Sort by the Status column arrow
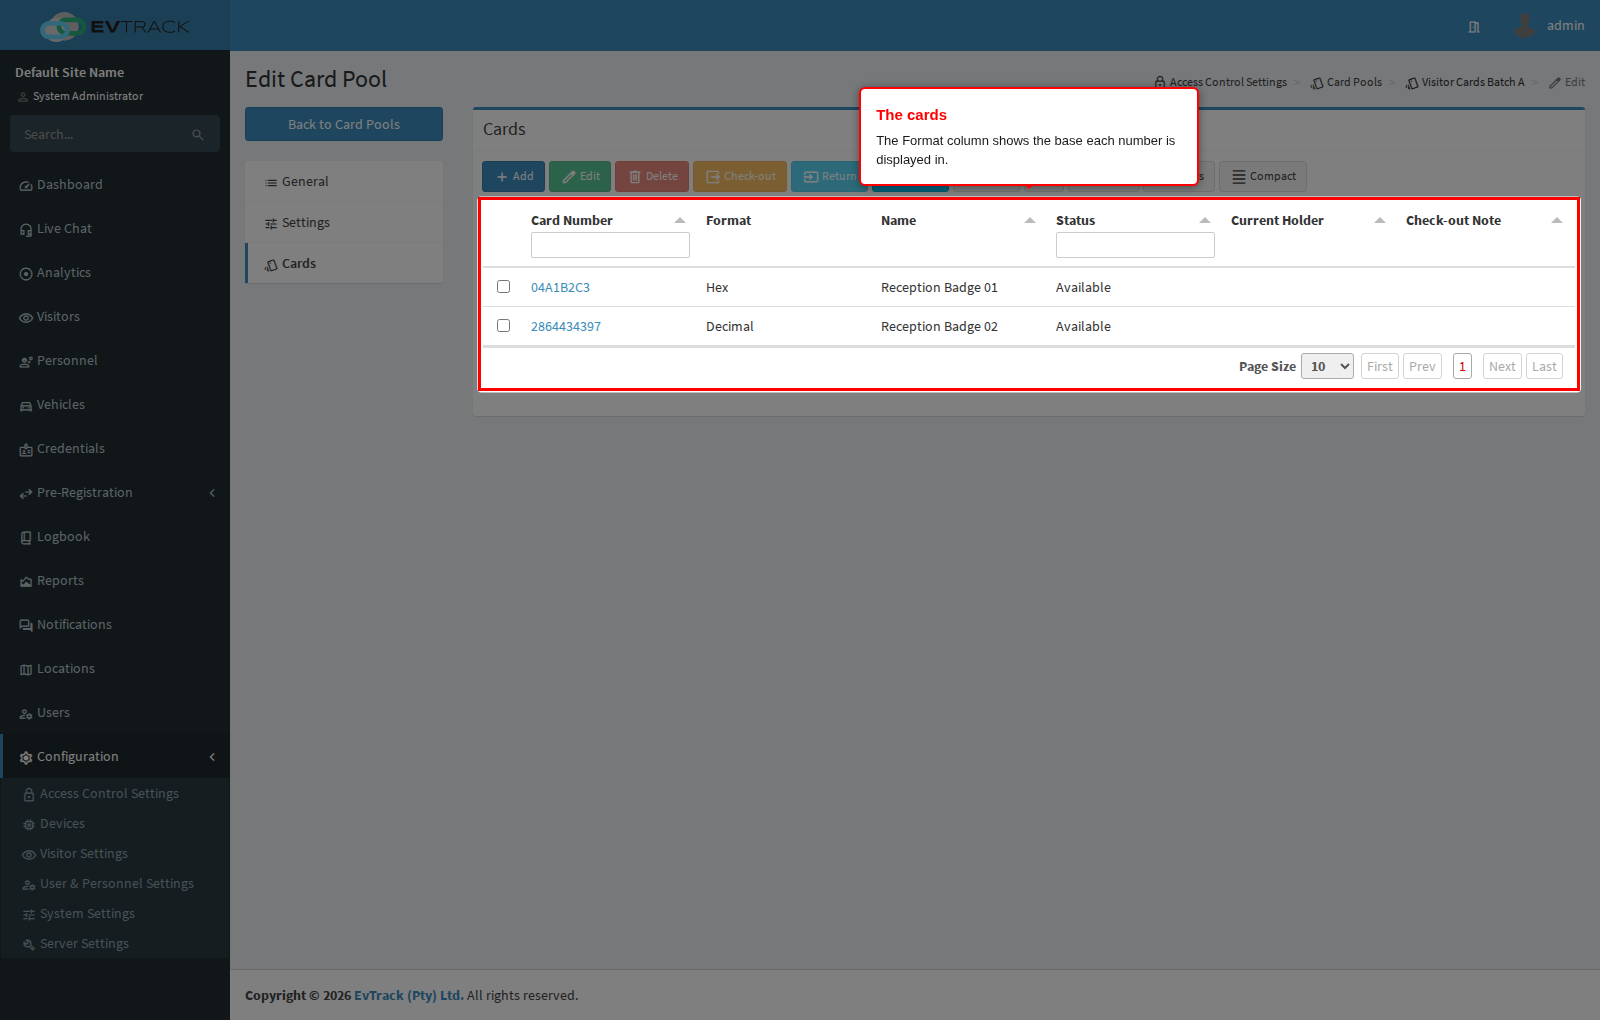 pos(1205,221)
